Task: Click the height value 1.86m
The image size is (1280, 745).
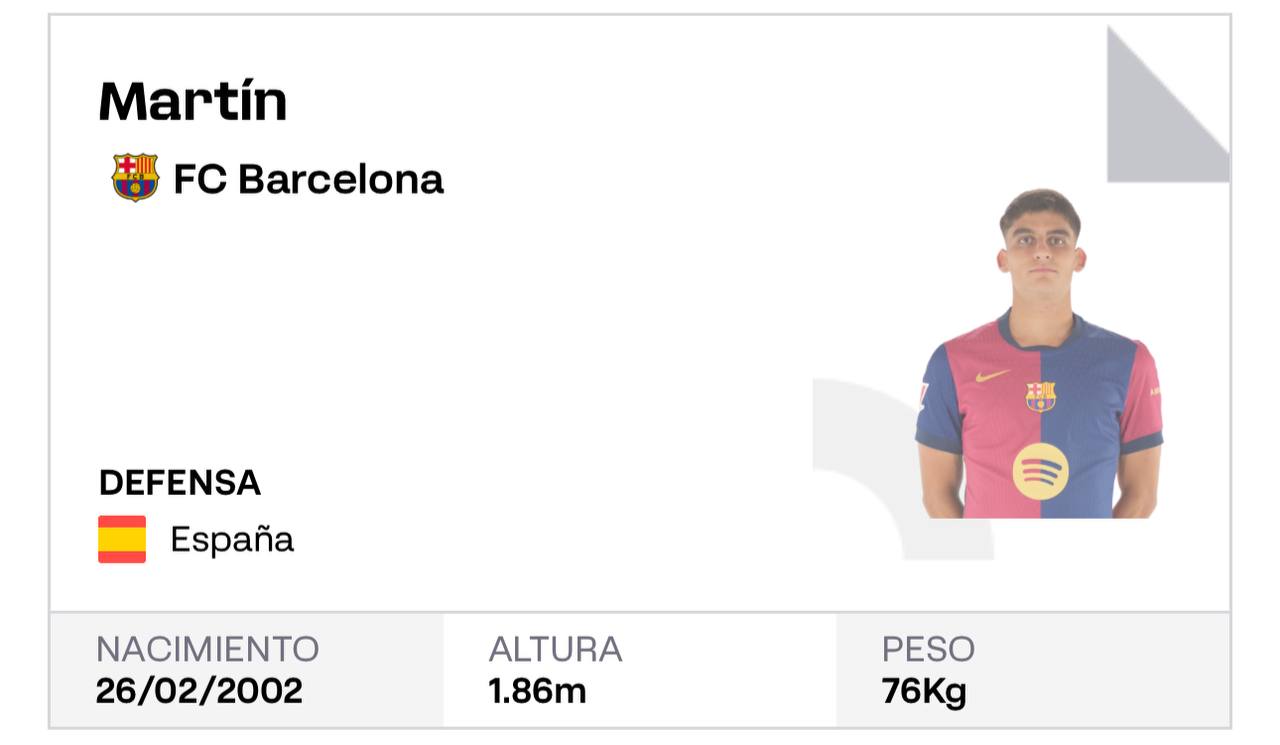Action: click(x=537, y=691)
